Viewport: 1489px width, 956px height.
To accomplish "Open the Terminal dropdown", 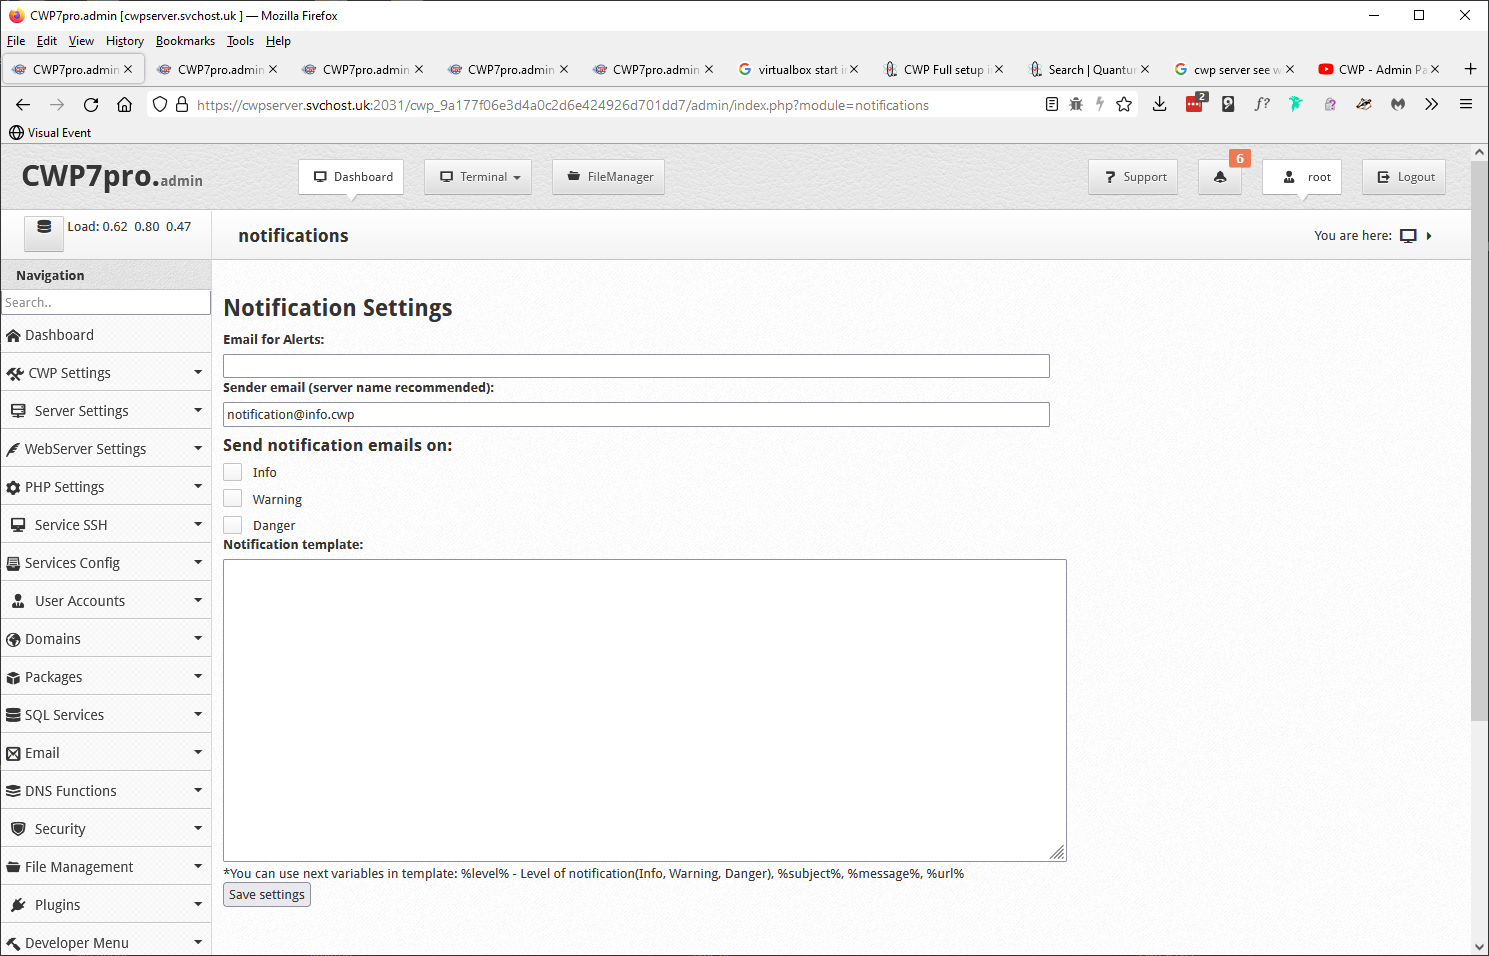I will tap(478, 177).
